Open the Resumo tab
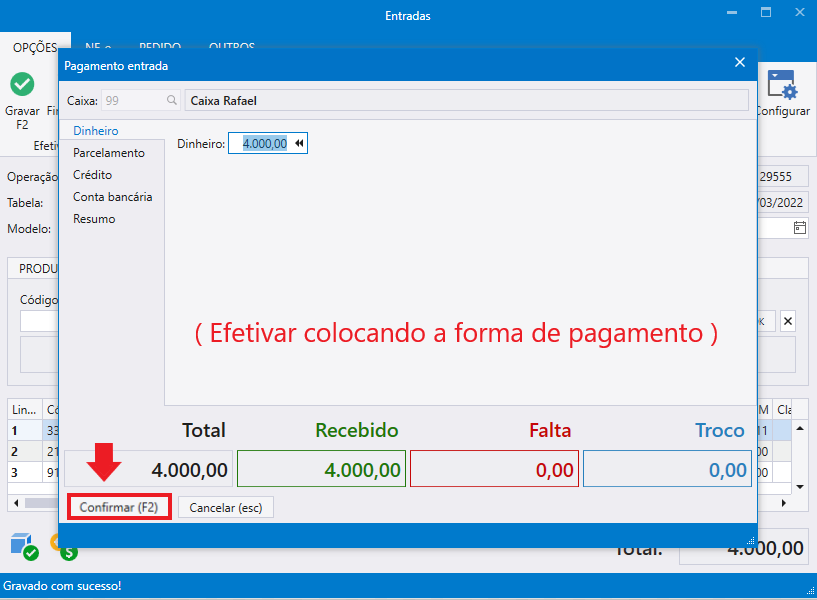The width and height of the screenshot is (817, 600). [x=94, y=219]
